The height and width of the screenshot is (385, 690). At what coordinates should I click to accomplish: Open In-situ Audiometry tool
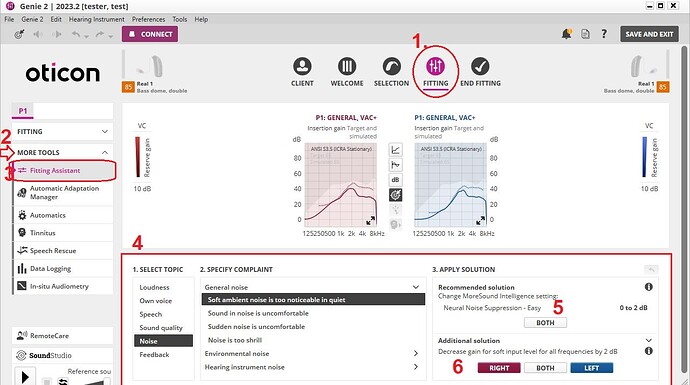tap(63, 286)
